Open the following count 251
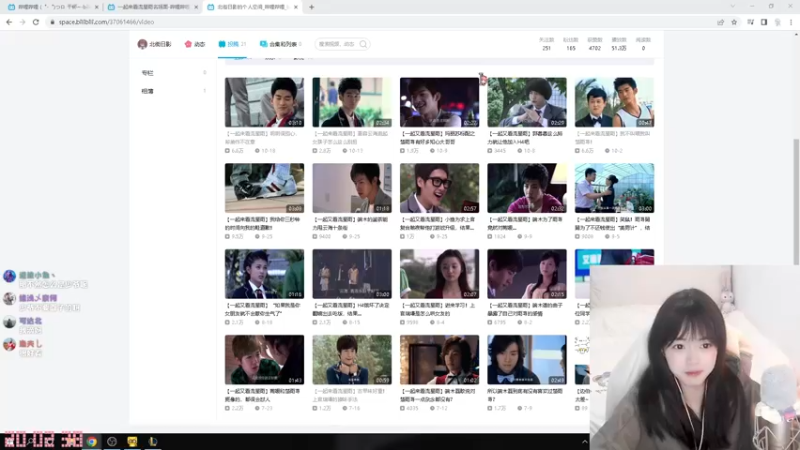Viewport: 800px width, 450px height. [546, 44]
